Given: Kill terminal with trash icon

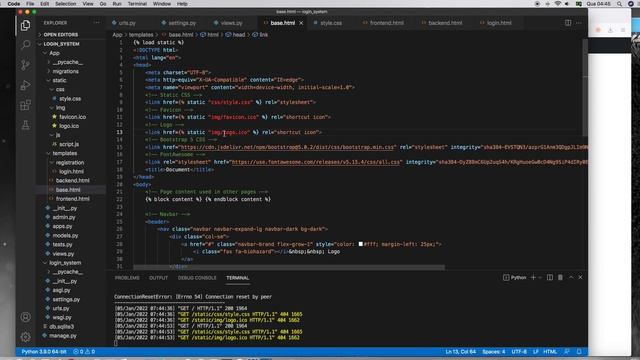Looking at the screenshot, I should click(560, 278).
